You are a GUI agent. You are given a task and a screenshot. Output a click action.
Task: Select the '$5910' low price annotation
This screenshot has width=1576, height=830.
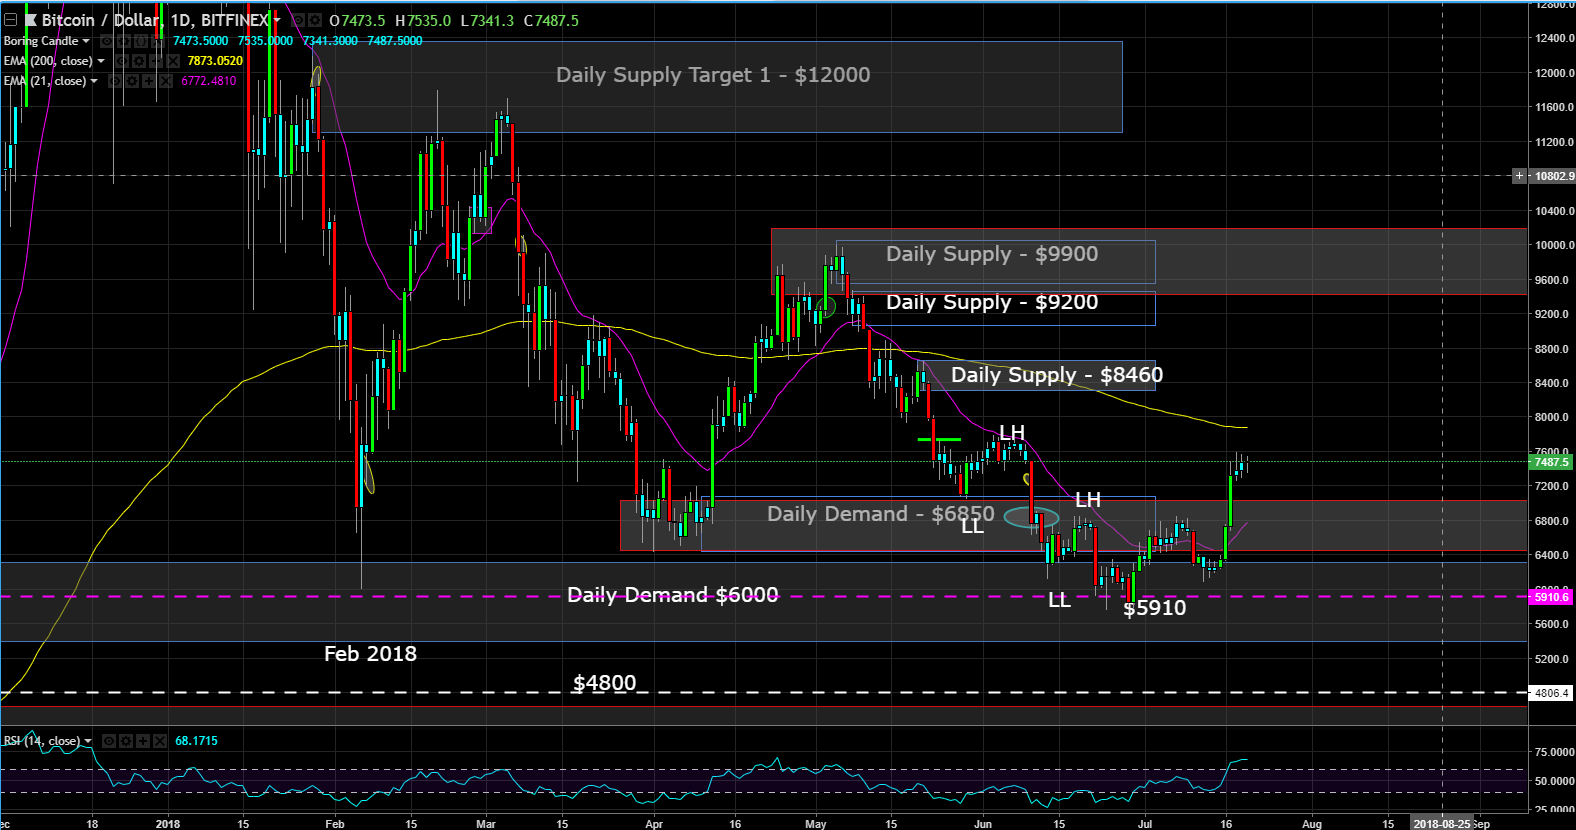(x=1155, y=608)
